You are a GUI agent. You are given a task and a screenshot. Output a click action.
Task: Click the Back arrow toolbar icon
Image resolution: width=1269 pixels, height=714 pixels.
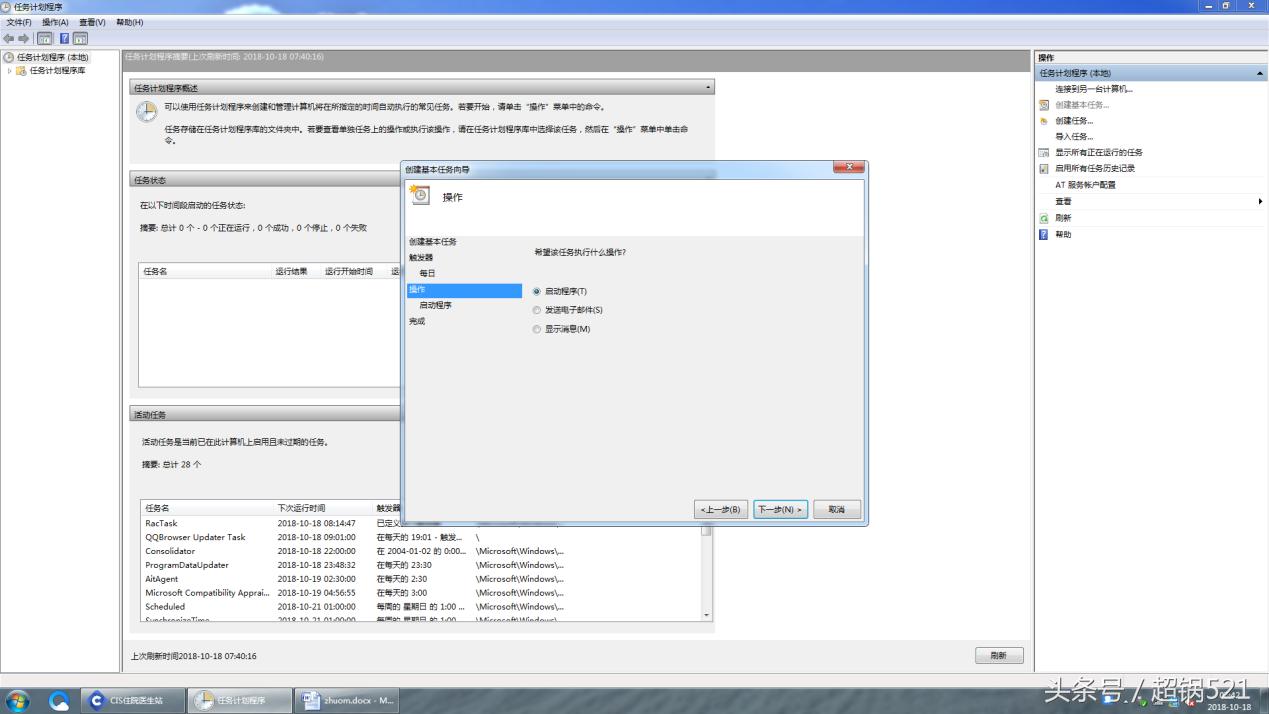(x=9, y=38)
